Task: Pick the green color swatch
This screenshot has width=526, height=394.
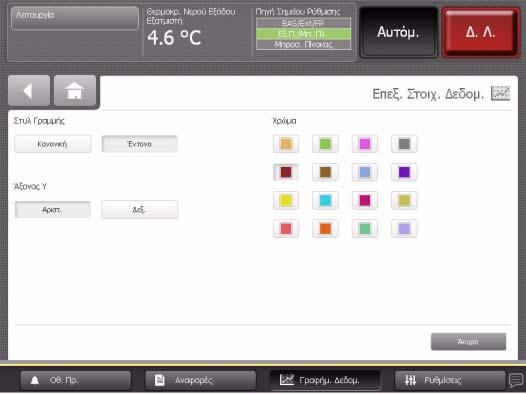Action: [325, 144]
